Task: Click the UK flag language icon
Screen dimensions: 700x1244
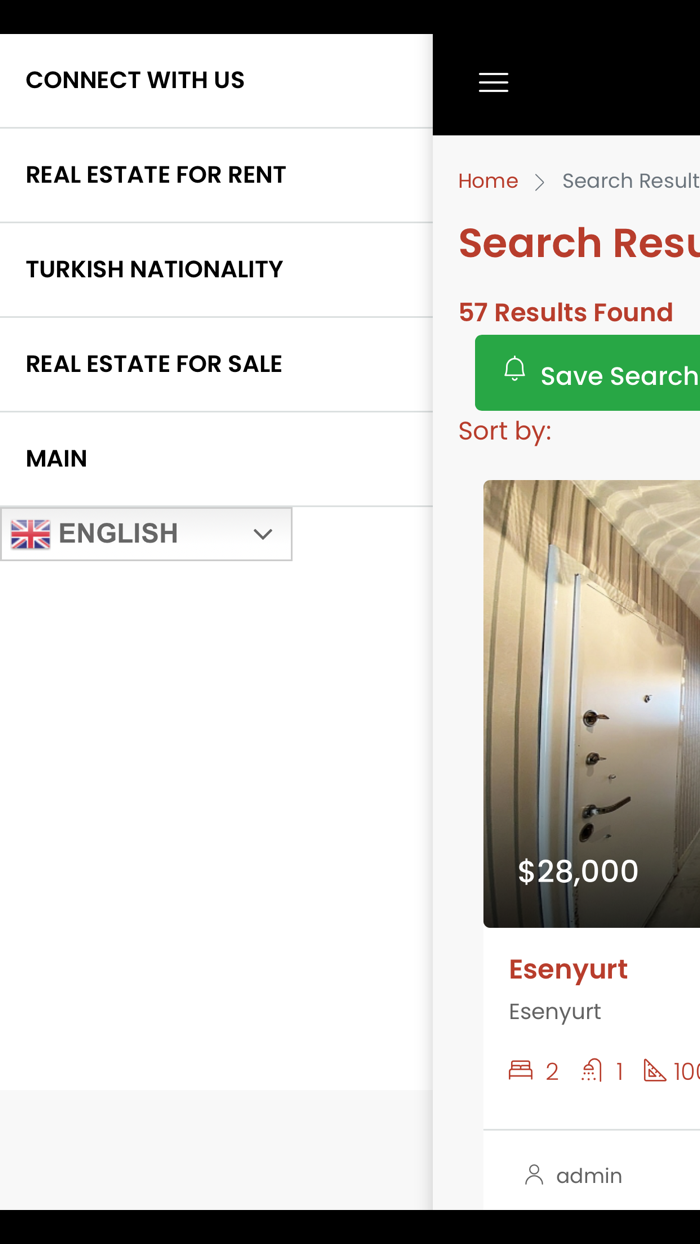Action: pyautogui.click(x=31, y=534)
